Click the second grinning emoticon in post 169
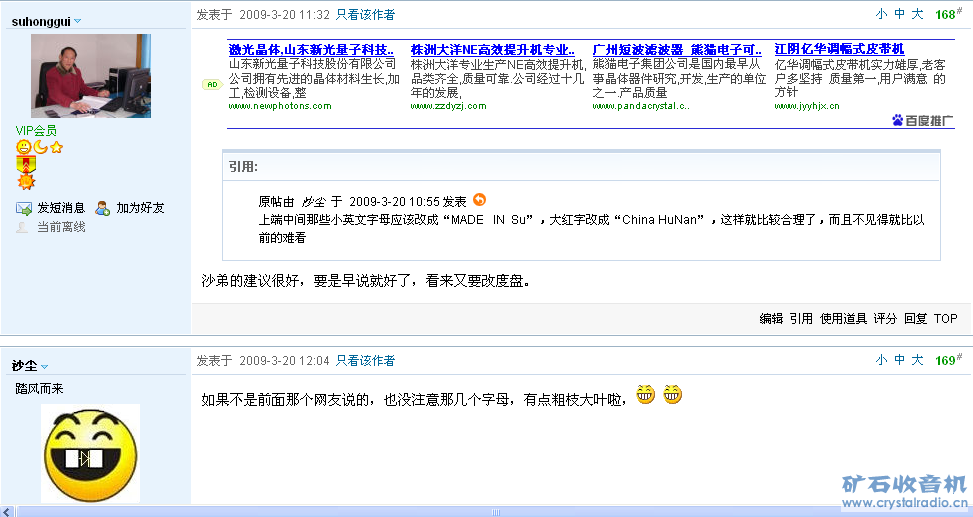The width and height of the screenshot is (973, 517). pos(673,394)
